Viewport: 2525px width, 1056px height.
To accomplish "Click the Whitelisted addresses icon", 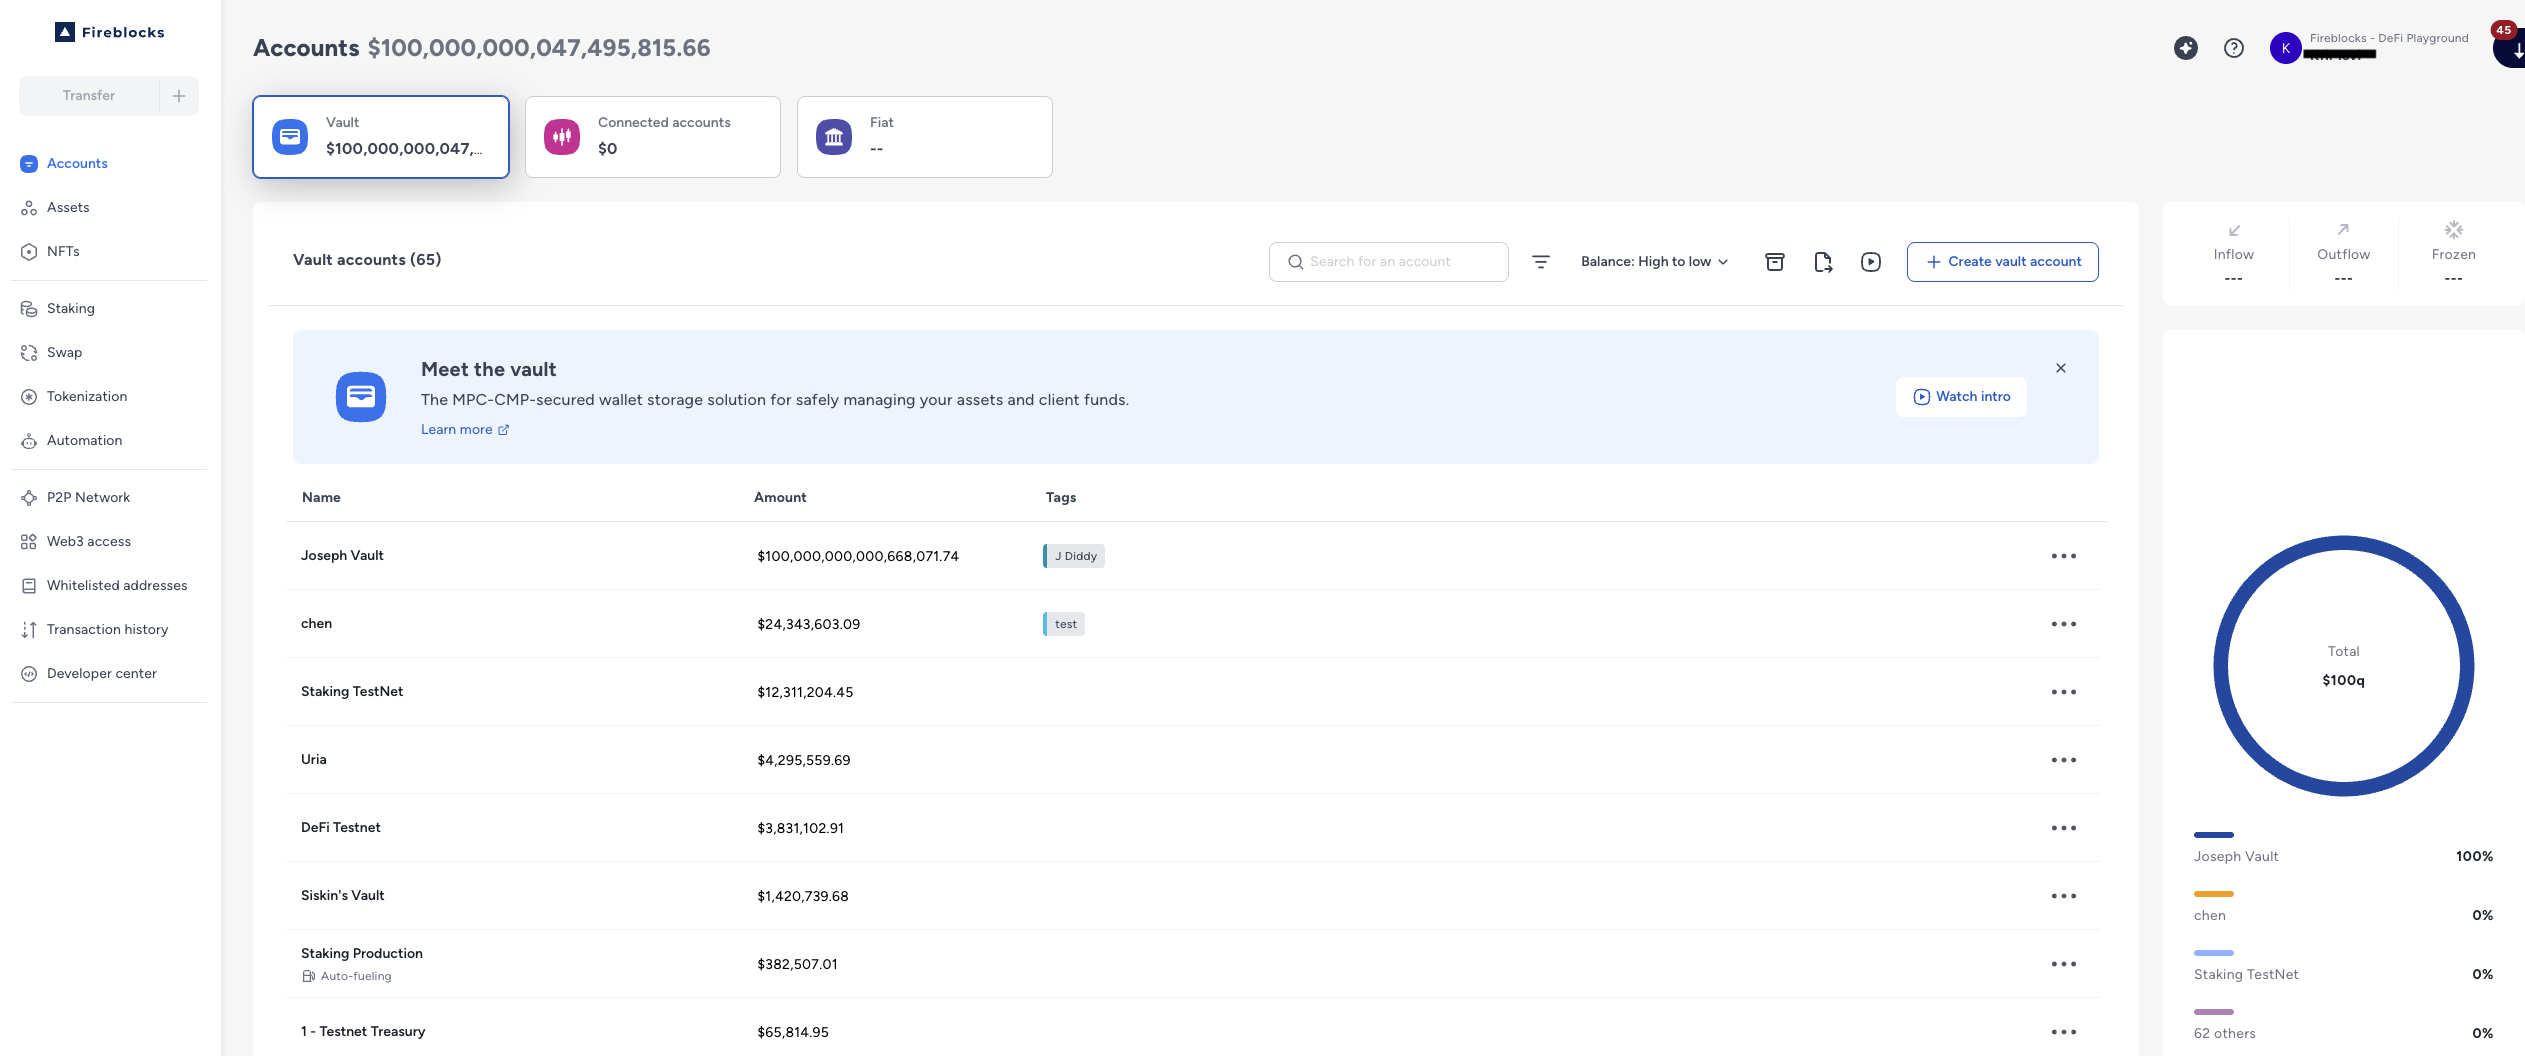I will [29, 586].
